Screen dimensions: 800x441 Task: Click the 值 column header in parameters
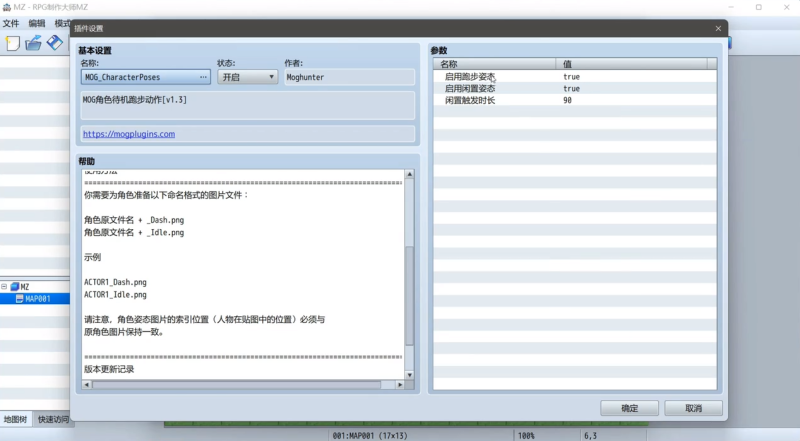[x=632, y=64]
